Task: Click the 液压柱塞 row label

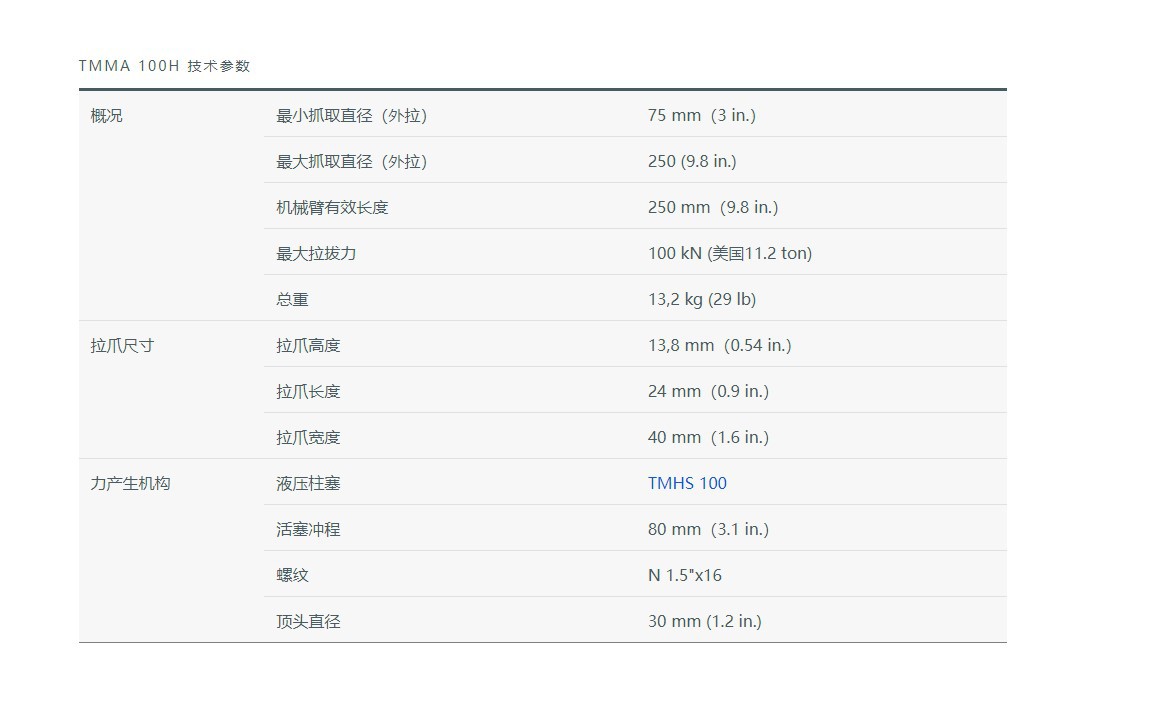Action: (x=308, y=483)
